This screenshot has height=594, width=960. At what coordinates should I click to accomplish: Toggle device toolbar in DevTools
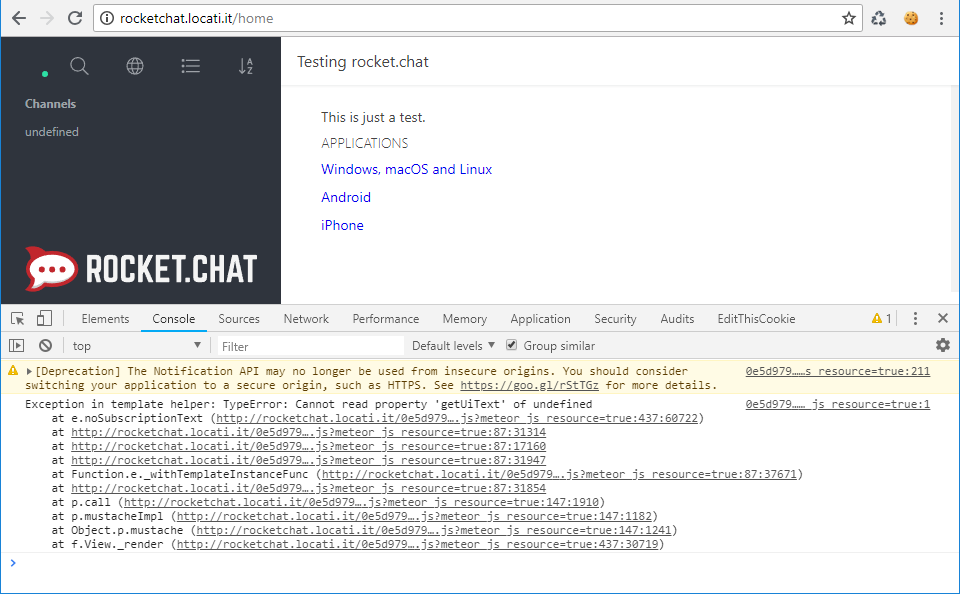[44, 318]
